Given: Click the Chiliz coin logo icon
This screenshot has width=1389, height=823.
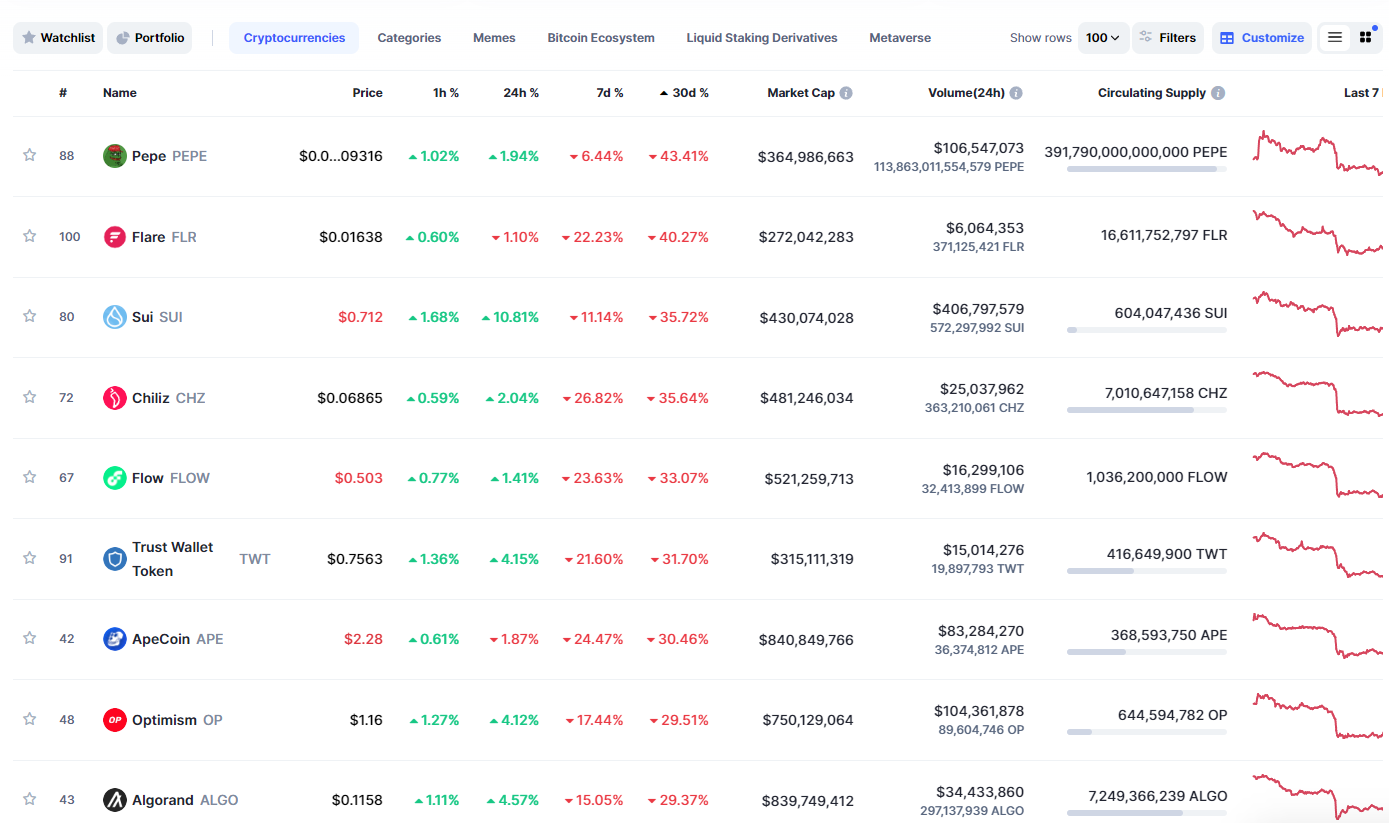Looking at the screenshot, I should point(115,398).
